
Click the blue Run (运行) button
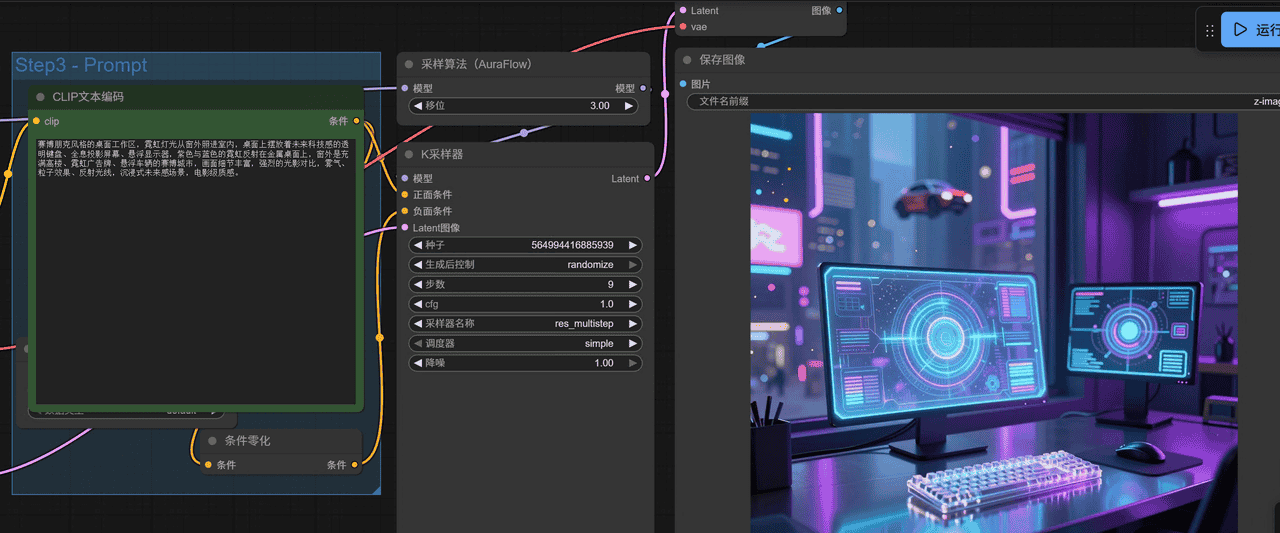[1251, 30]
